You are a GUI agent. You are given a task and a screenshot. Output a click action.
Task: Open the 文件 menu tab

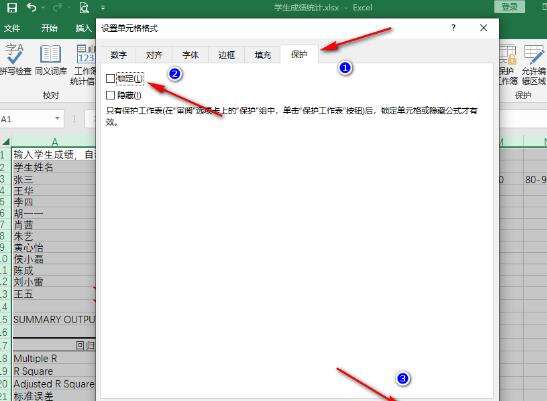12,28
